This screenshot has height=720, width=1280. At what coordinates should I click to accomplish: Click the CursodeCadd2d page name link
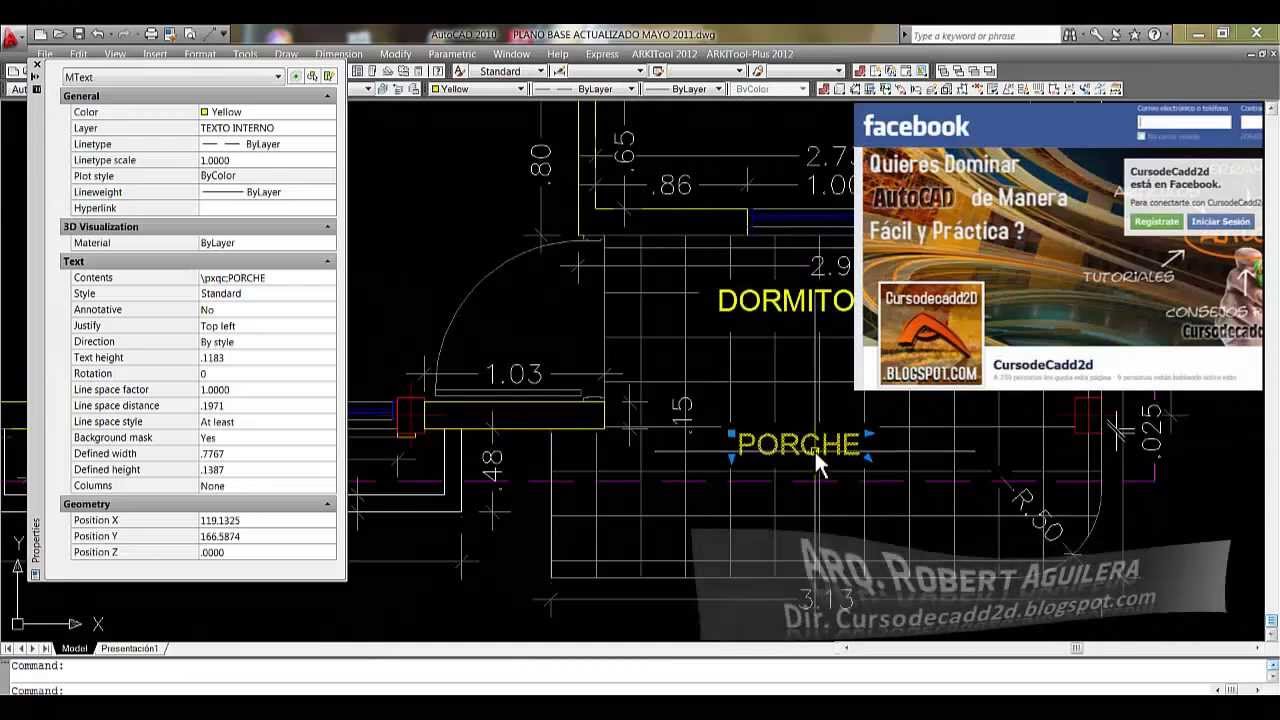tap(1043, 365)
